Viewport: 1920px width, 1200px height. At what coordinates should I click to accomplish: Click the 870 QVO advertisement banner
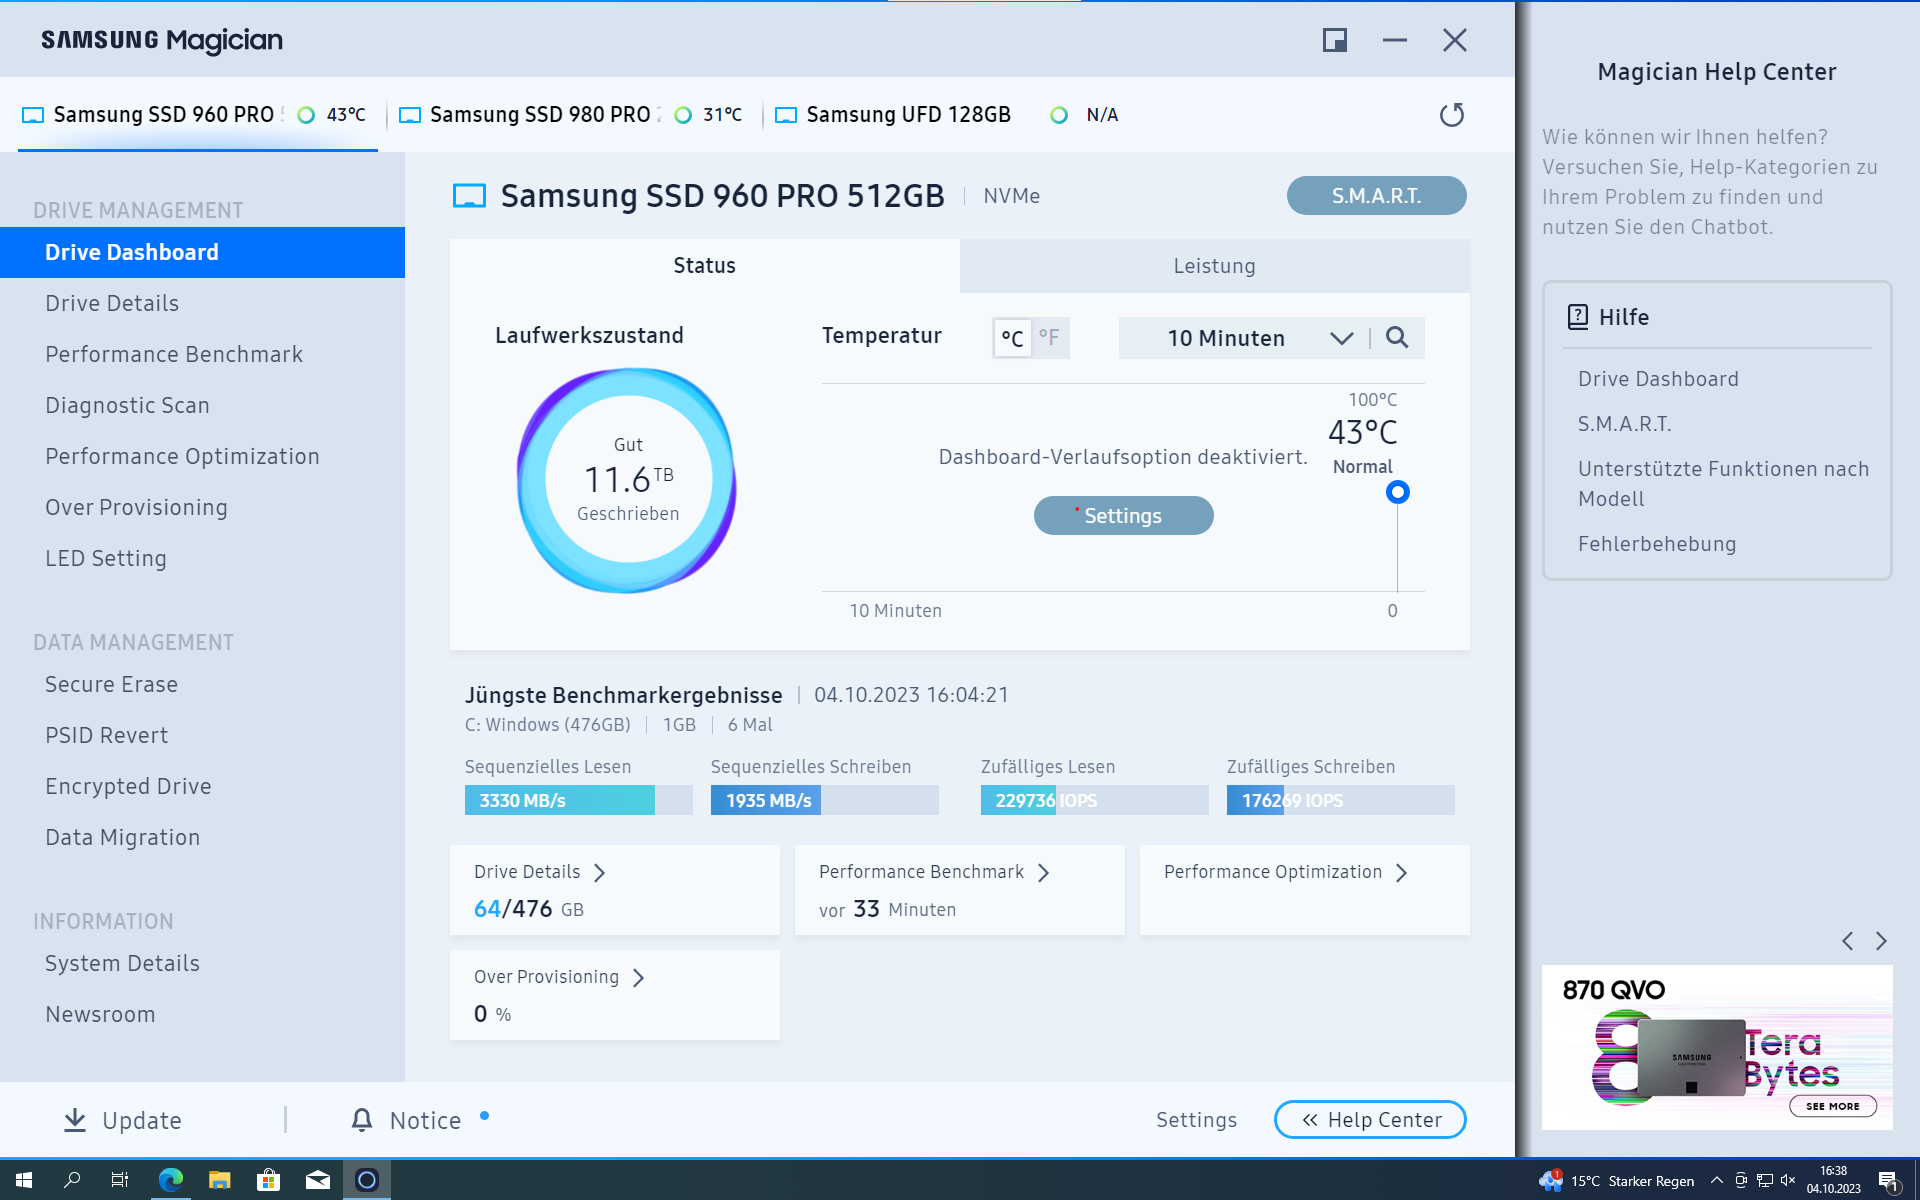[x=1716, y=1047]
